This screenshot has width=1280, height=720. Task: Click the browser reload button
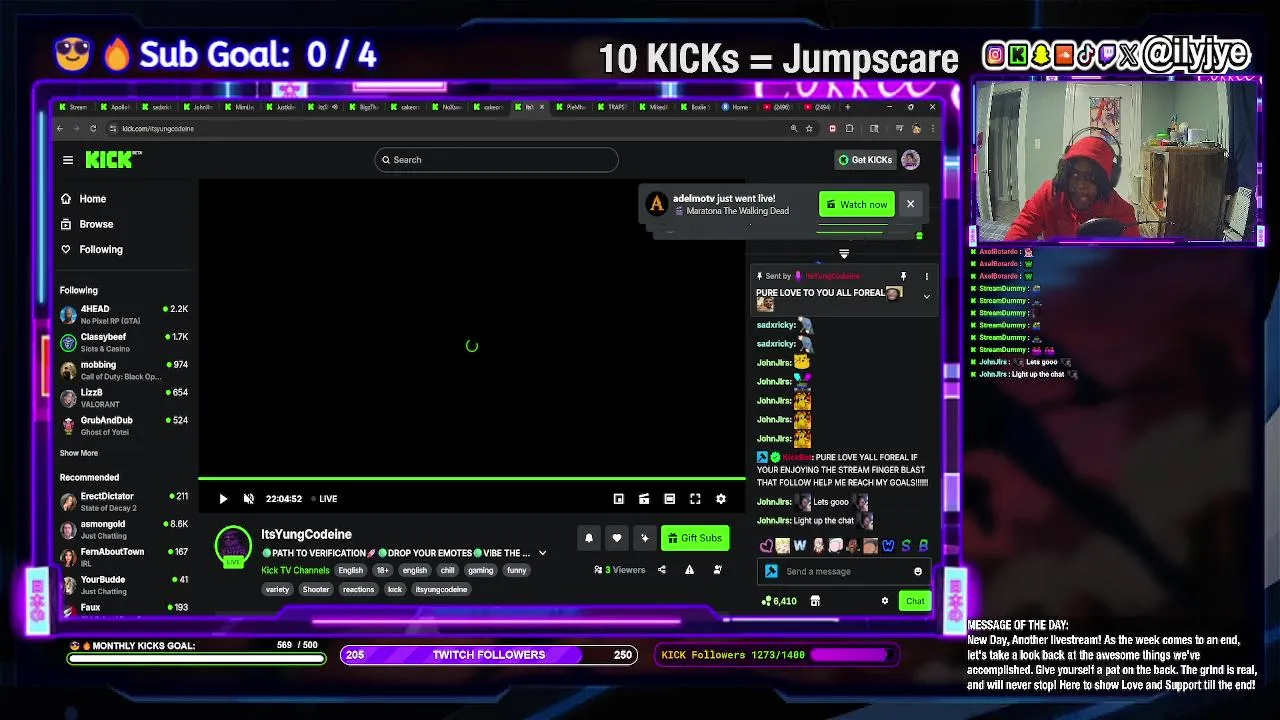pos(93,128)
